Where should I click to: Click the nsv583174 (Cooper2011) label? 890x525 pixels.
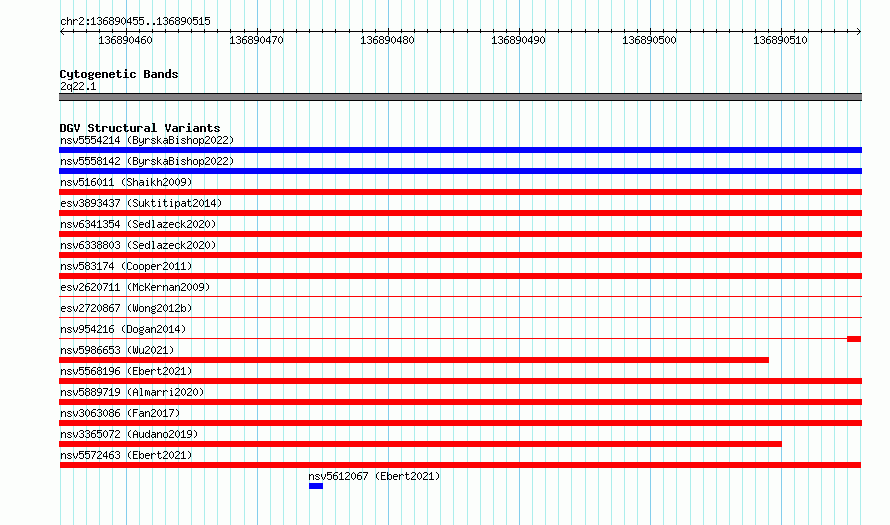(126, 266)
